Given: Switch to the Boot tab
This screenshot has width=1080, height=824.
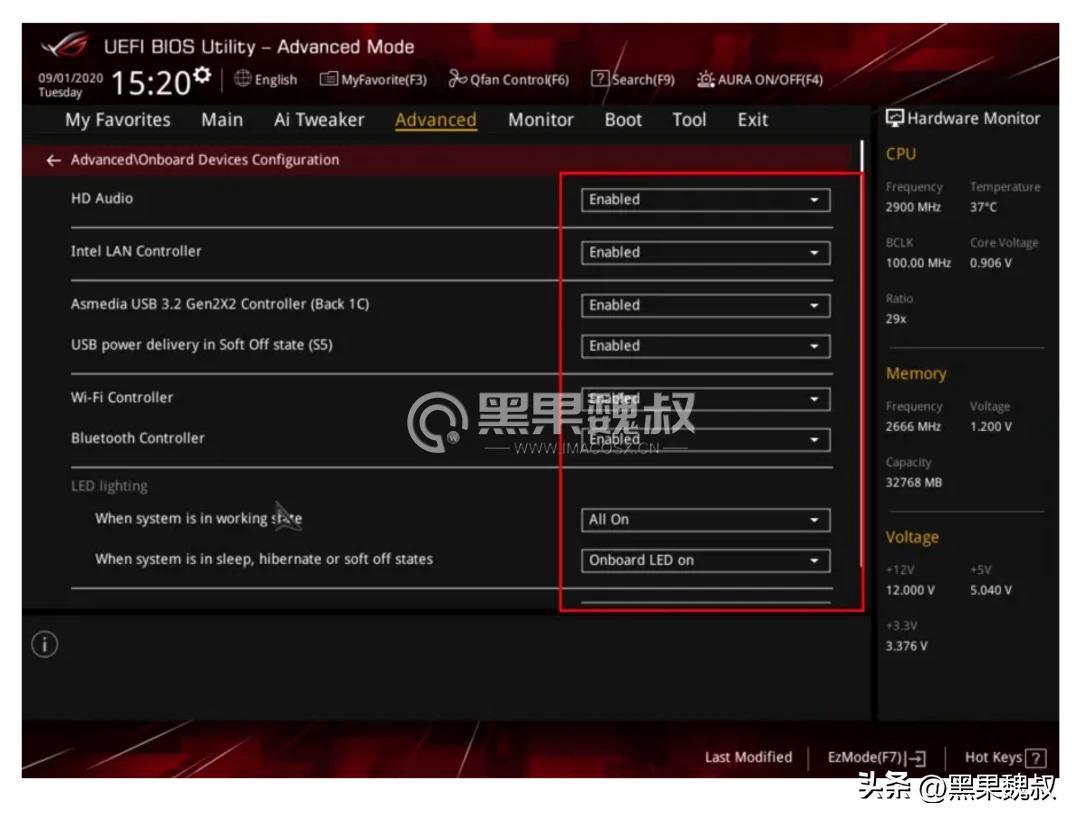Looking at the screenshot, I should tap(622, 119).
